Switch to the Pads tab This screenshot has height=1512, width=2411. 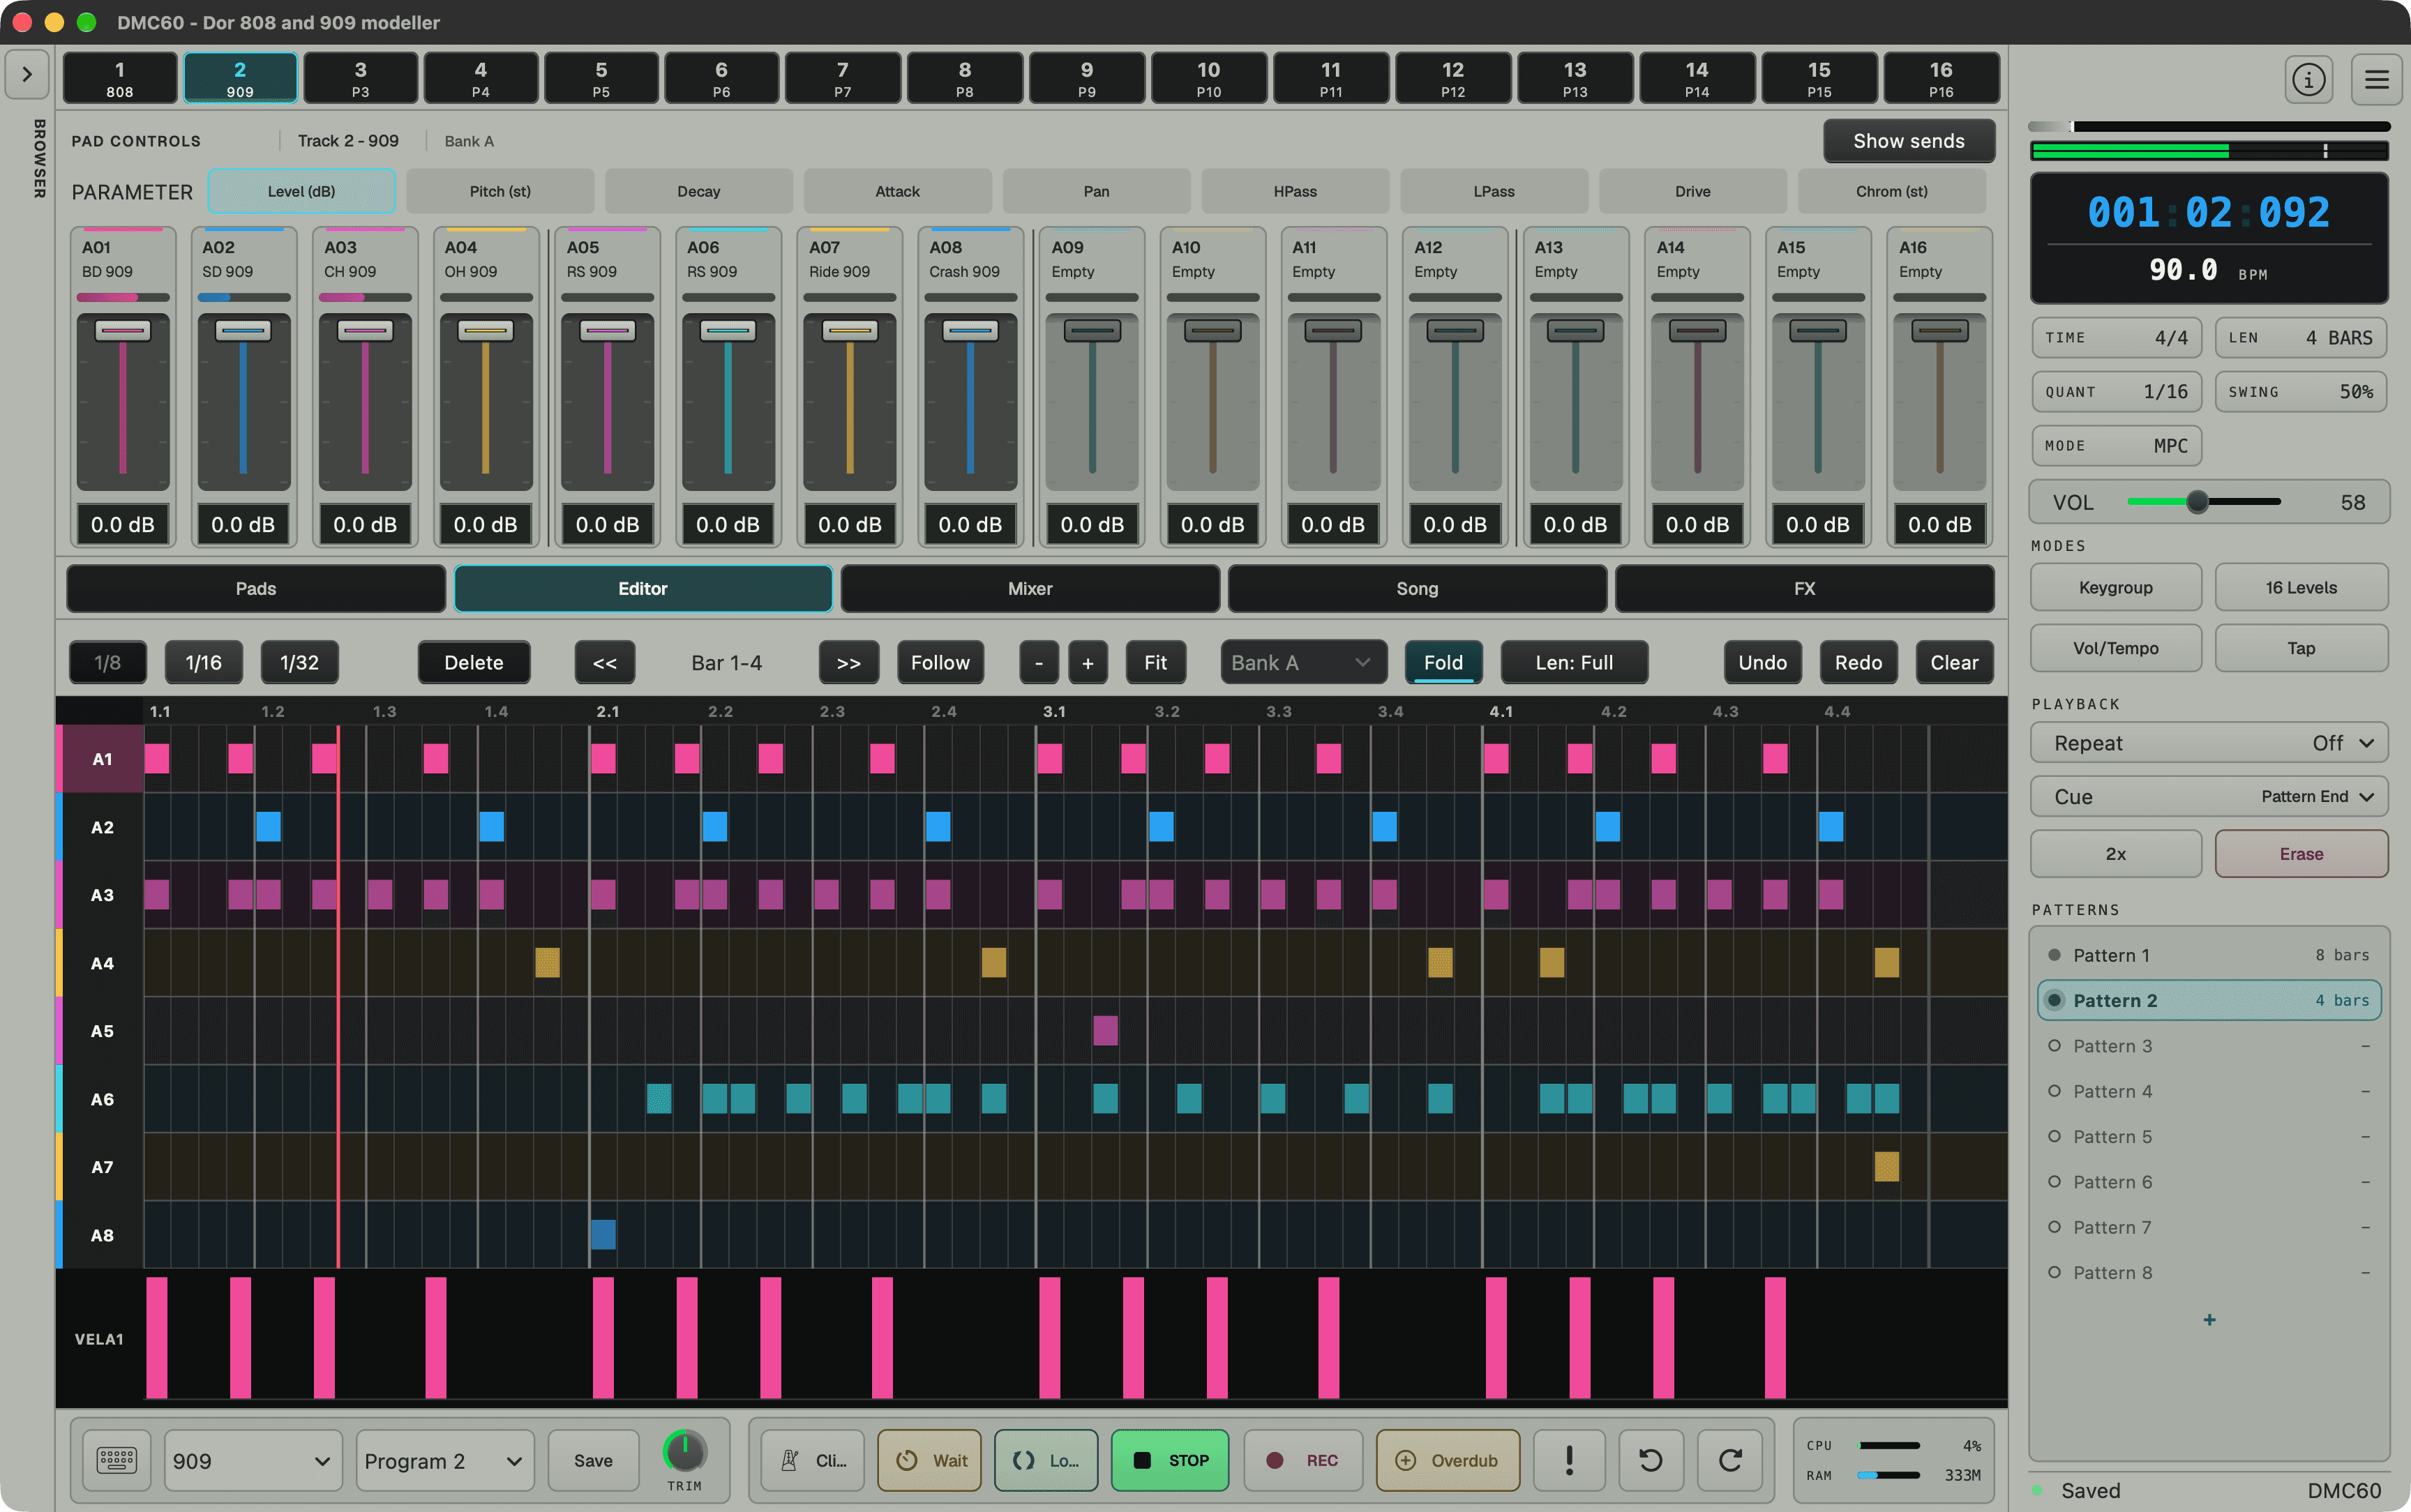pyautogui.click(x=256, y=588)
